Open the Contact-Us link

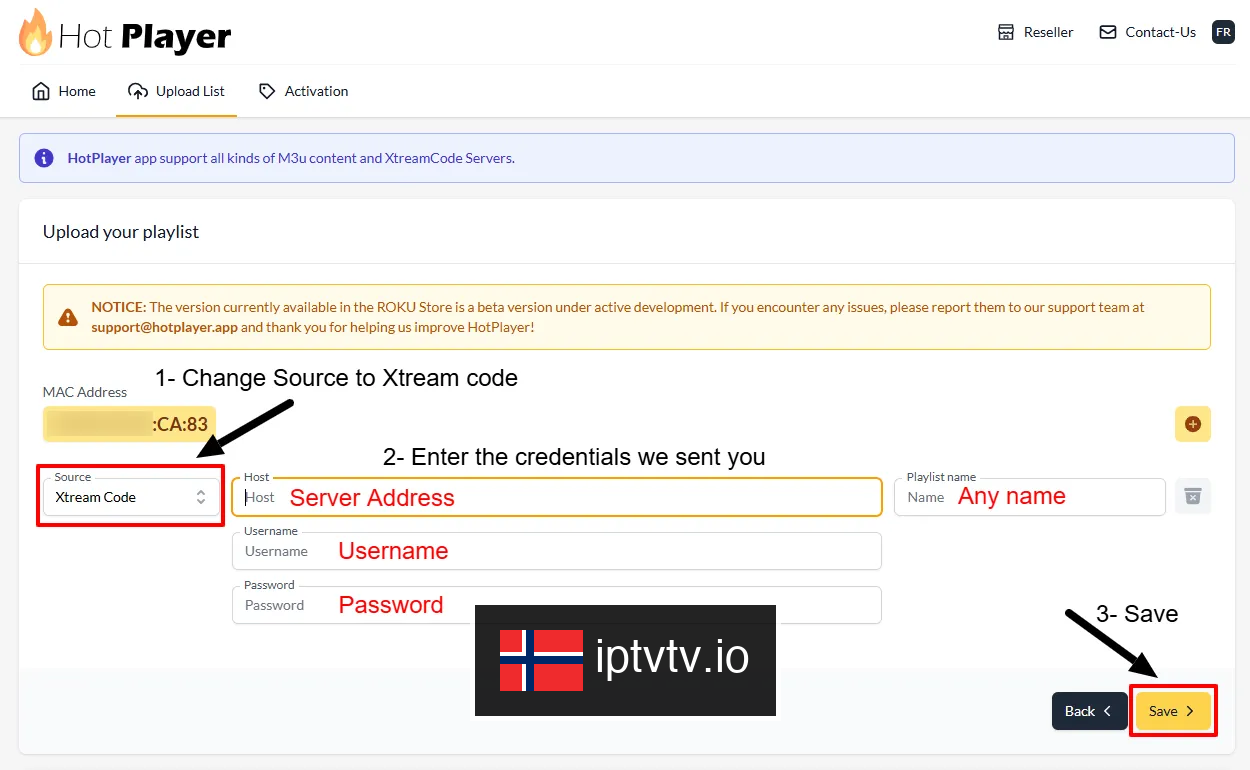pyautogui.click(x=1147, y=32)
